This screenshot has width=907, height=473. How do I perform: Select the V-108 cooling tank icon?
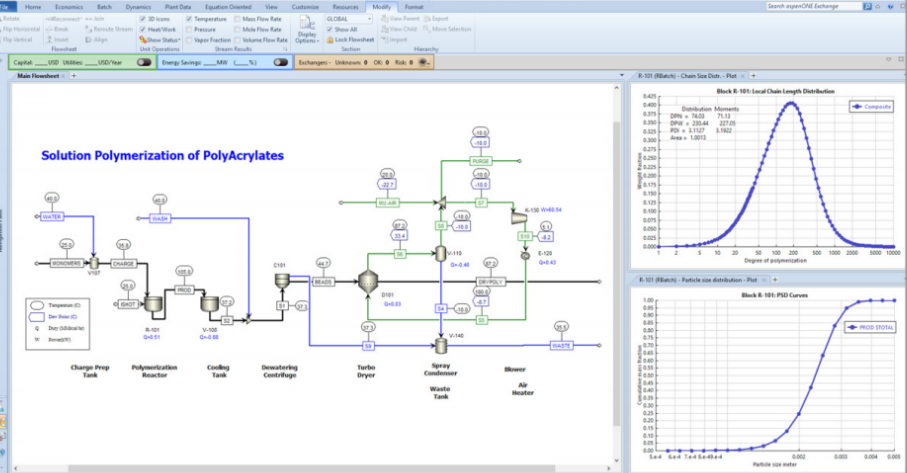click(x=209, y=304)
